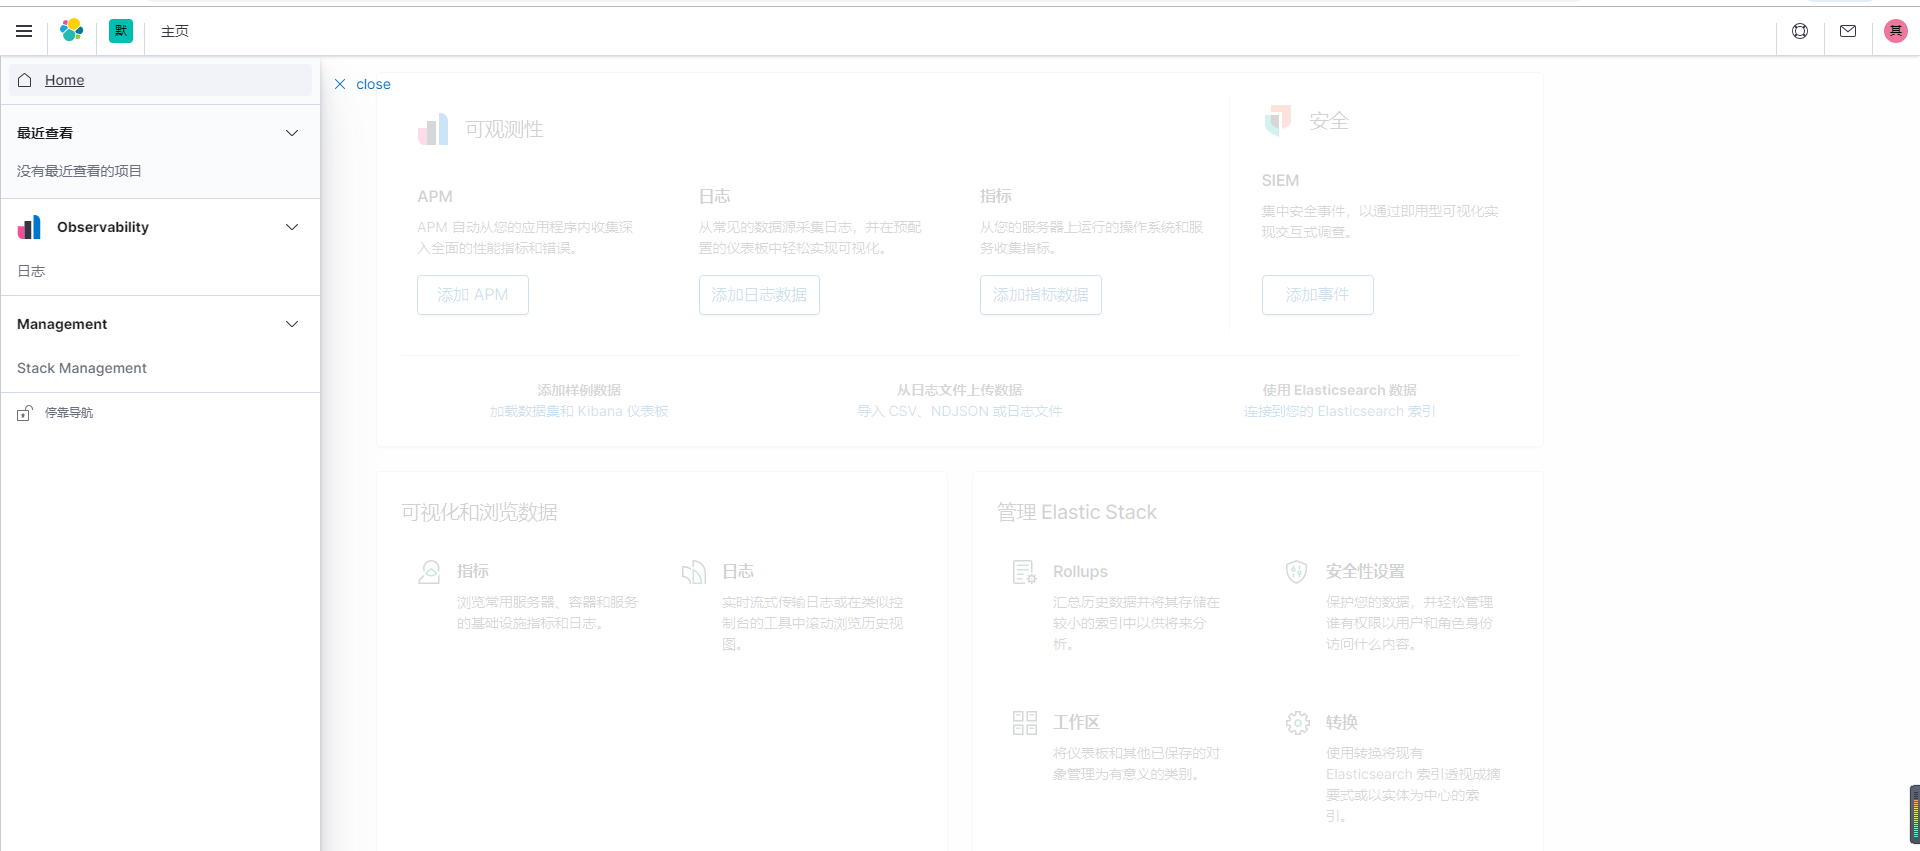This screenshot has height=851, width=1920.
Task: Open the mail newsfeed icon
Action: click(x=1848, y=31)
